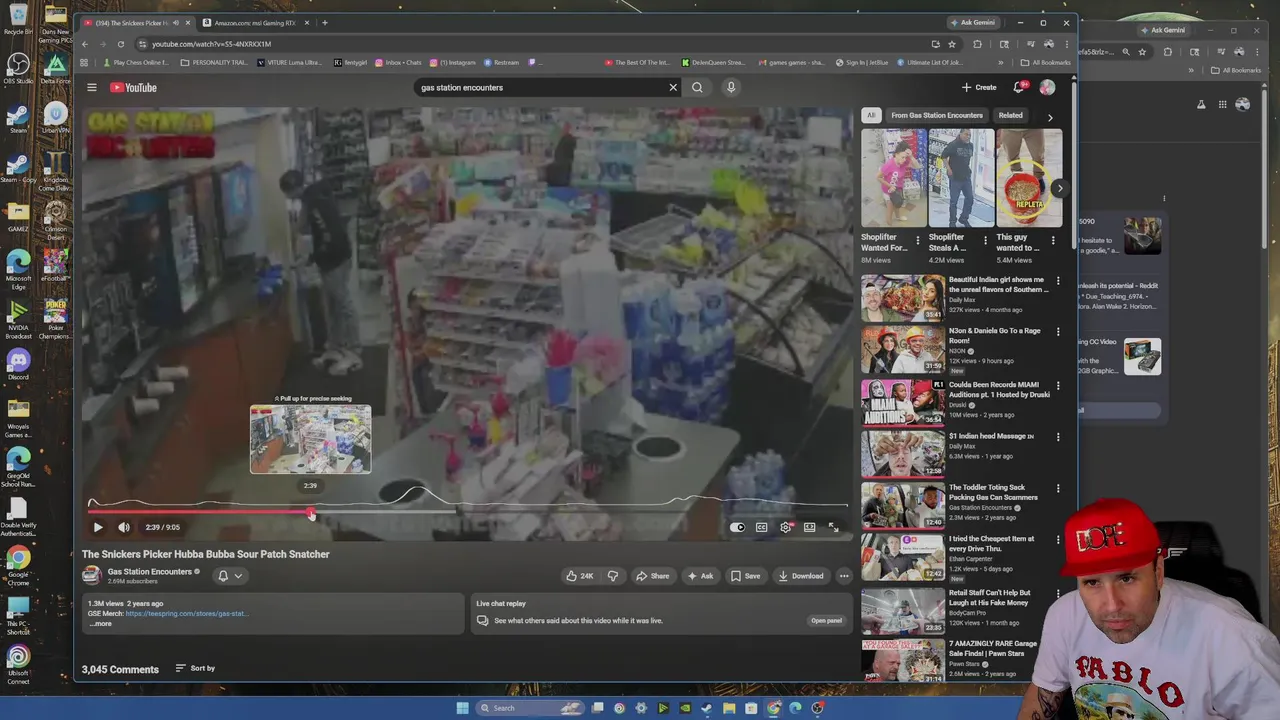Open YouTube notifications bell
The image size is (1280, 720).
(x=1019, y=88)
